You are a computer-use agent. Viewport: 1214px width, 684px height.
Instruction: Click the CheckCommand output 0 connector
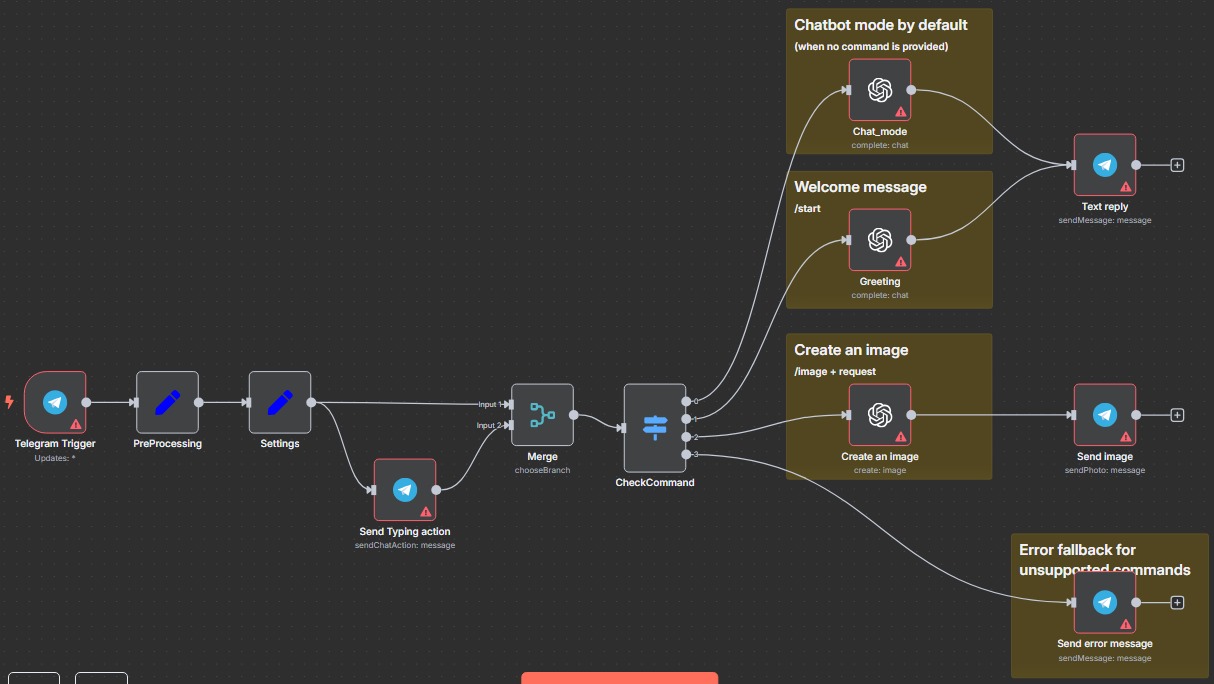coord(686,401)
